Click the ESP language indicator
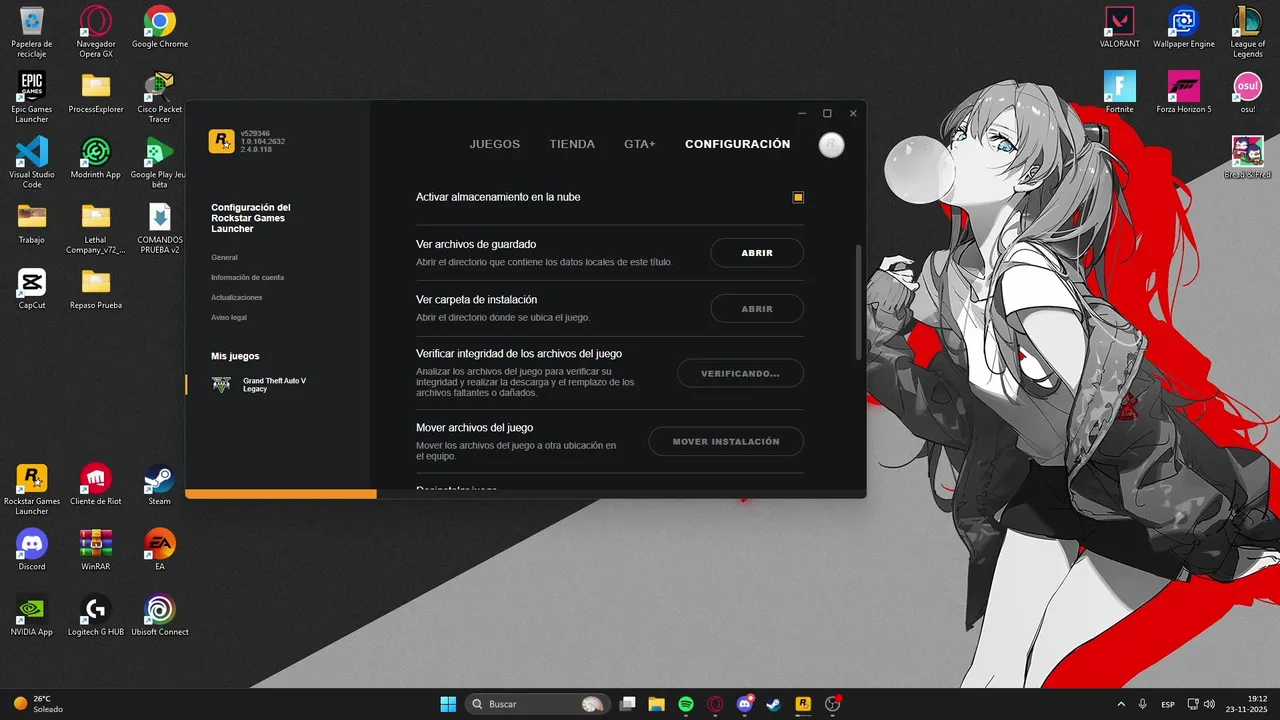The height and width of the screenshot is (720, 1280). tap(1167, 704)
